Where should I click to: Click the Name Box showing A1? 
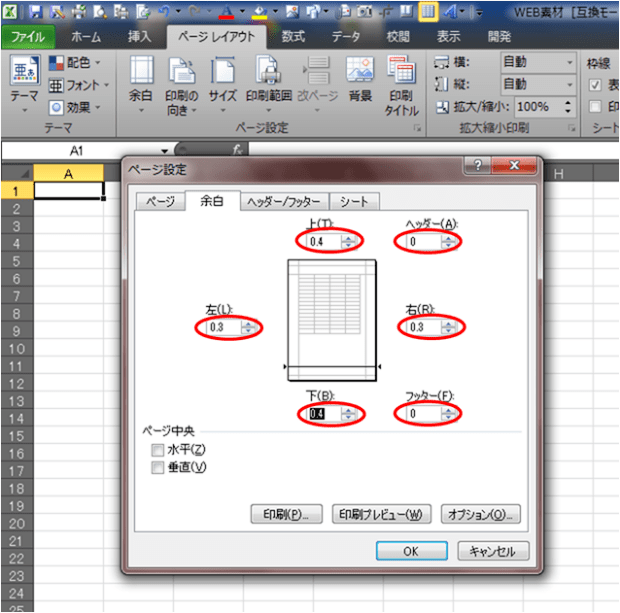point(78,151)
